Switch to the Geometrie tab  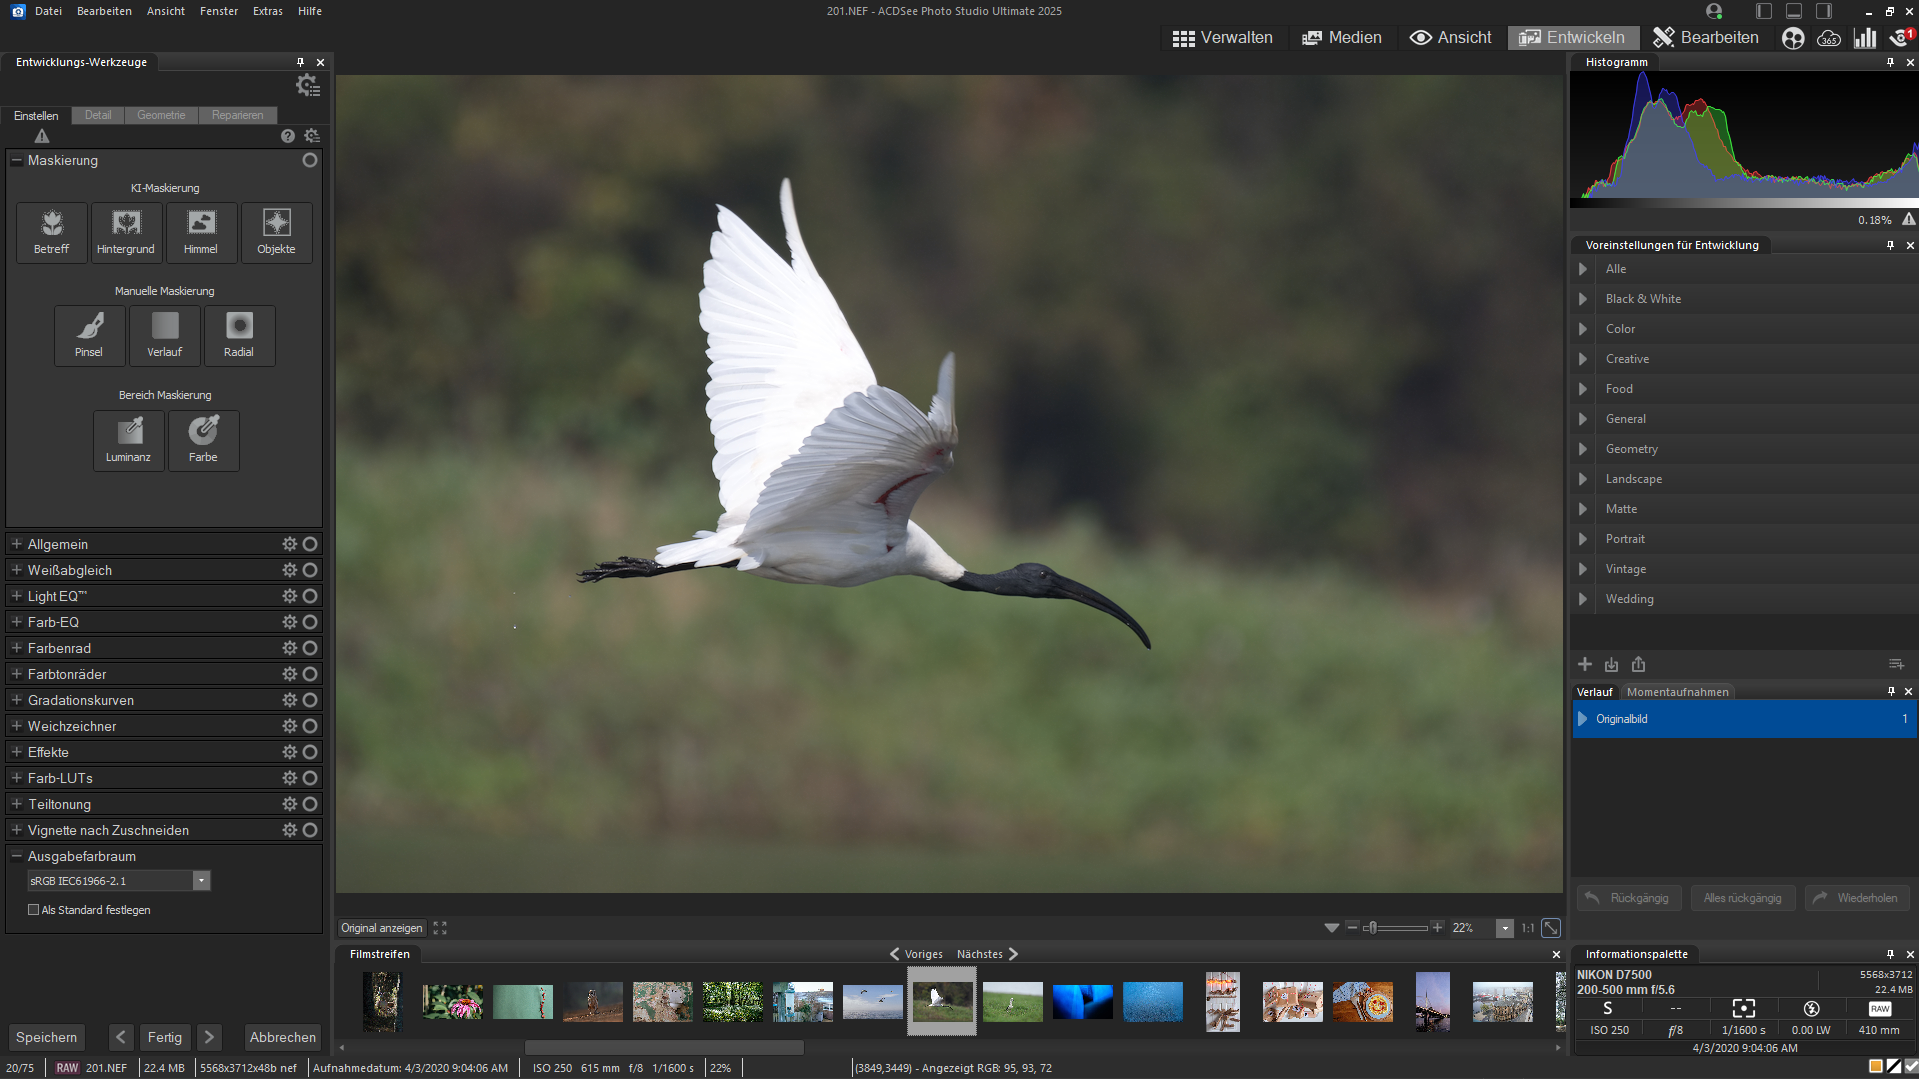161,115
